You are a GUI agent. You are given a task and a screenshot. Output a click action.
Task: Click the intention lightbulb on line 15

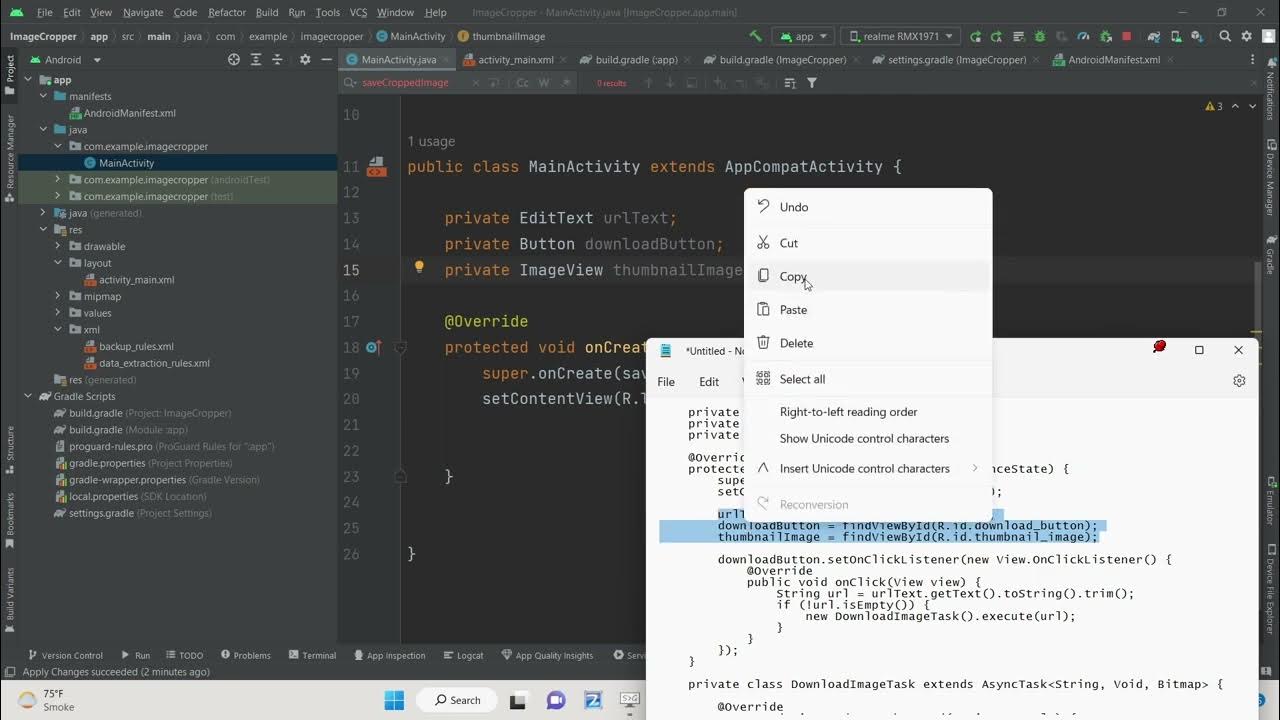[419, 267]
